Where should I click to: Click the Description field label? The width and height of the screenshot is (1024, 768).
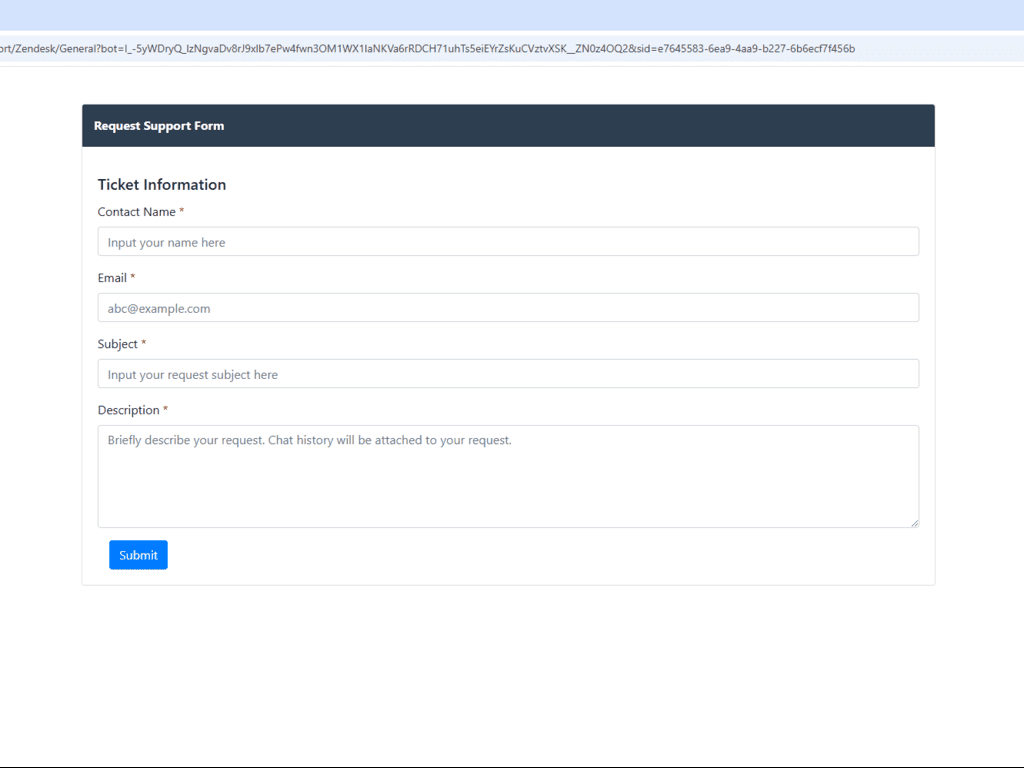tap(128, 410)
